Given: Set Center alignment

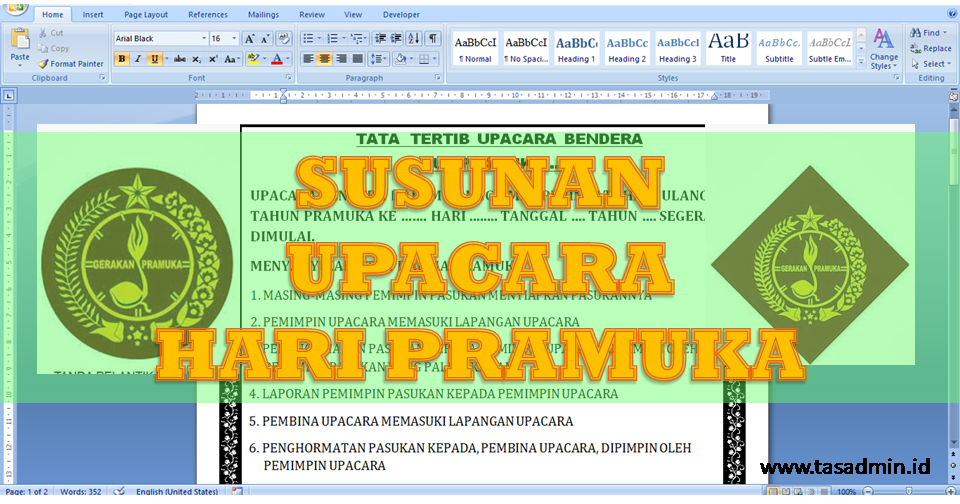Looking at the screenshot, I should coord(324,59).
